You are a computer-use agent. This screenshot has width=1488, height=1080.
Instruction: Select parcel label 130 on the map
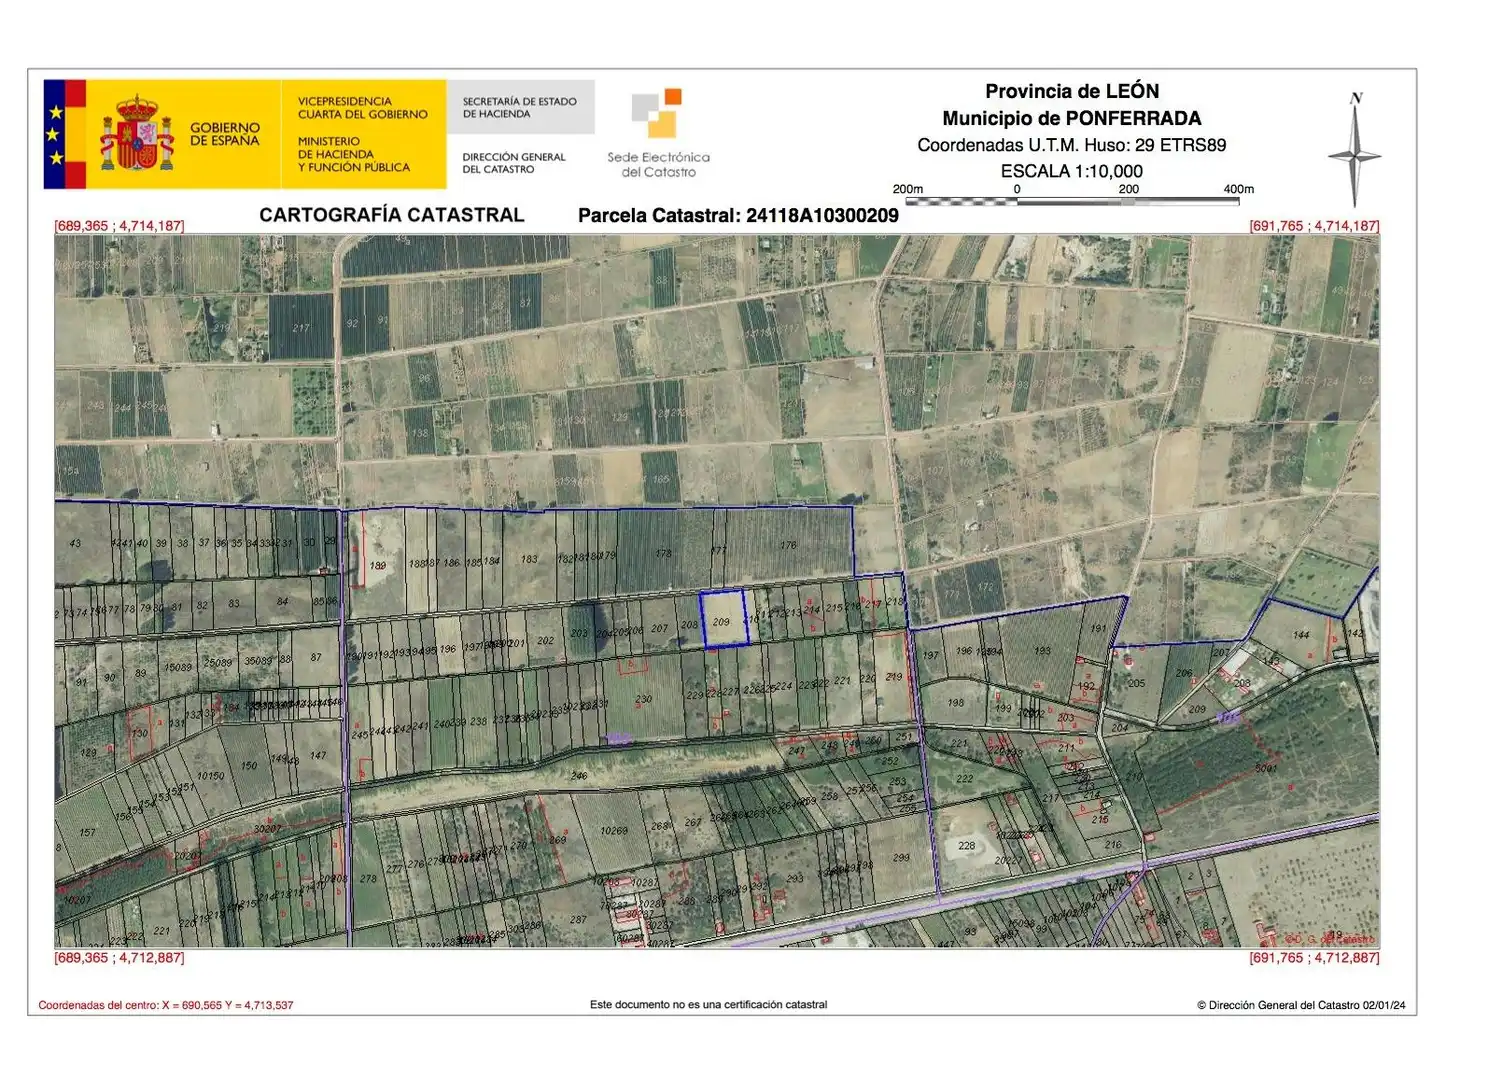pos(139,733)
